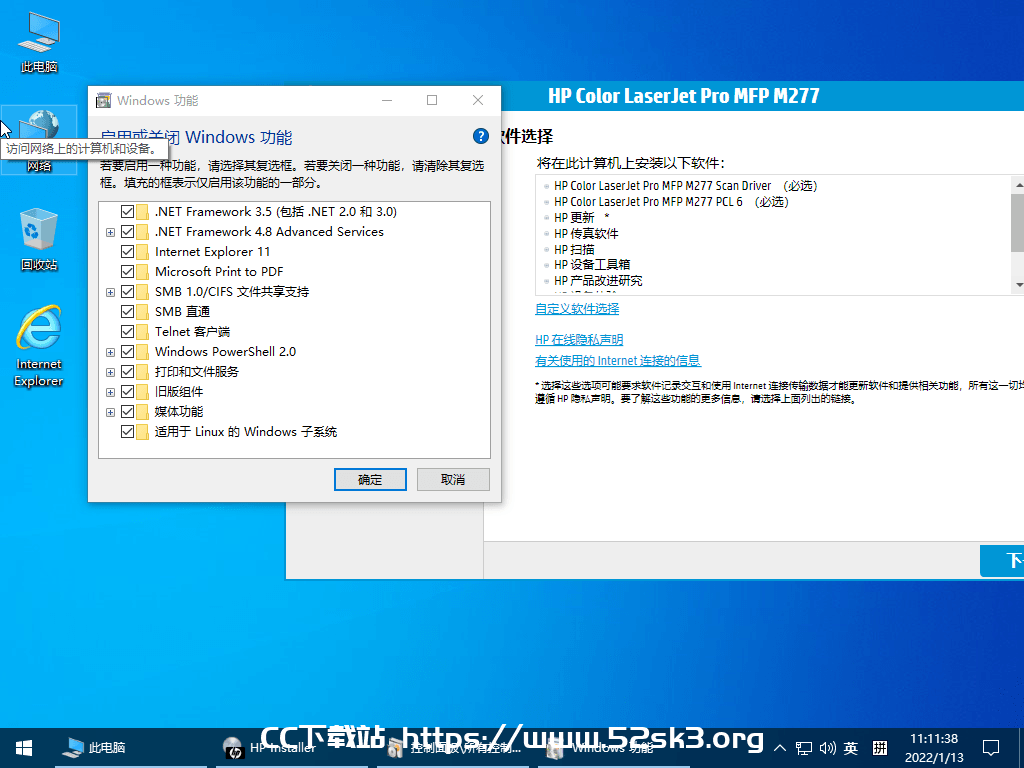Click HP software list scrollbar thumb

tap(1017, 222)
